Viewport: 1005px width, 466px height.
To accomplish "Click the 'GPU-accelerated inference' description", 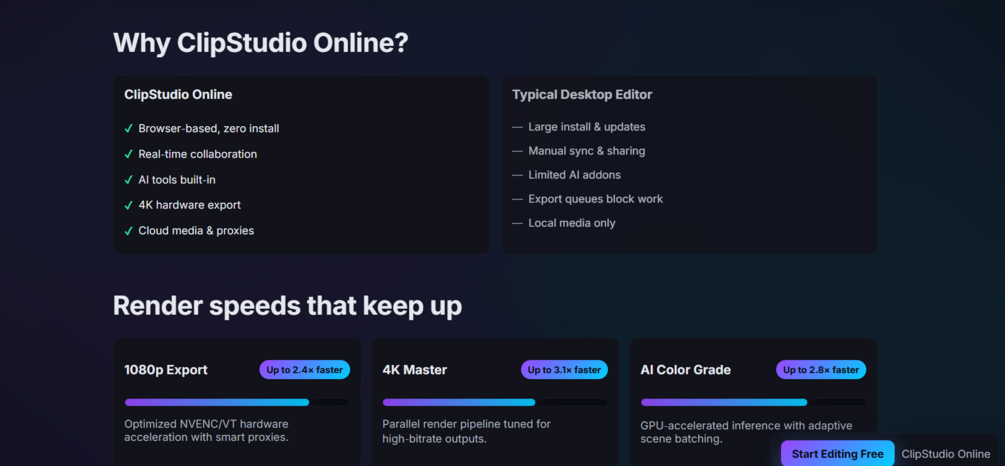I will [746, 433].
